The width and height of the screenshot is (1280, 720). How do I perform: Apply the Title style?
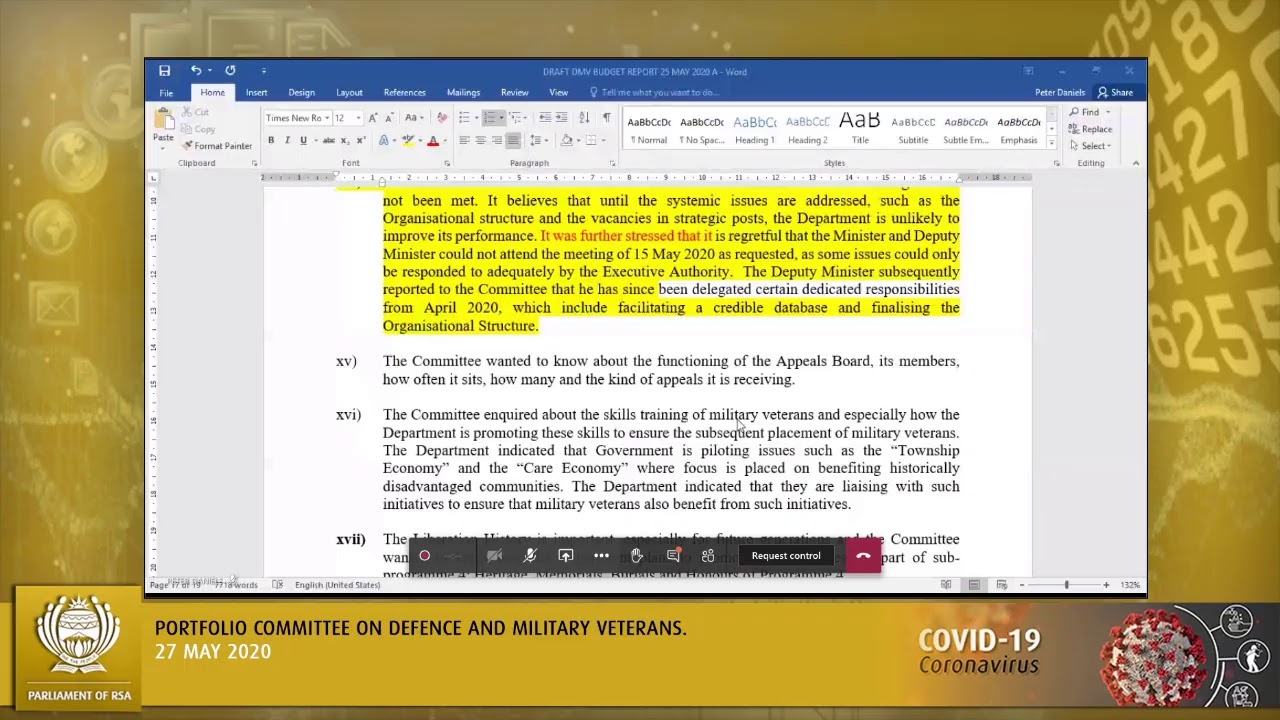tap(860, 129)
